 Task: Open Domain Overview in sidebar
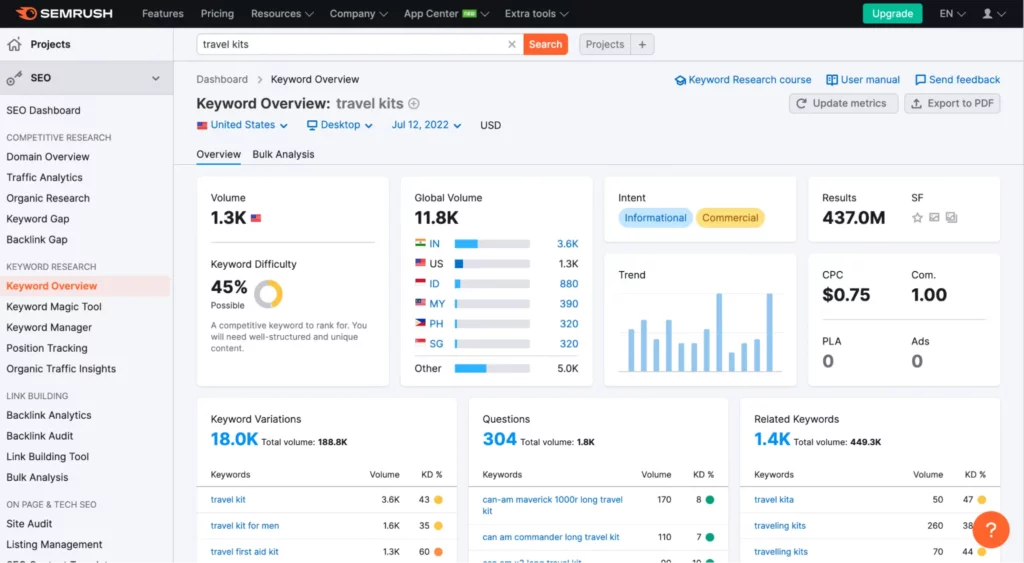(48, 157)
